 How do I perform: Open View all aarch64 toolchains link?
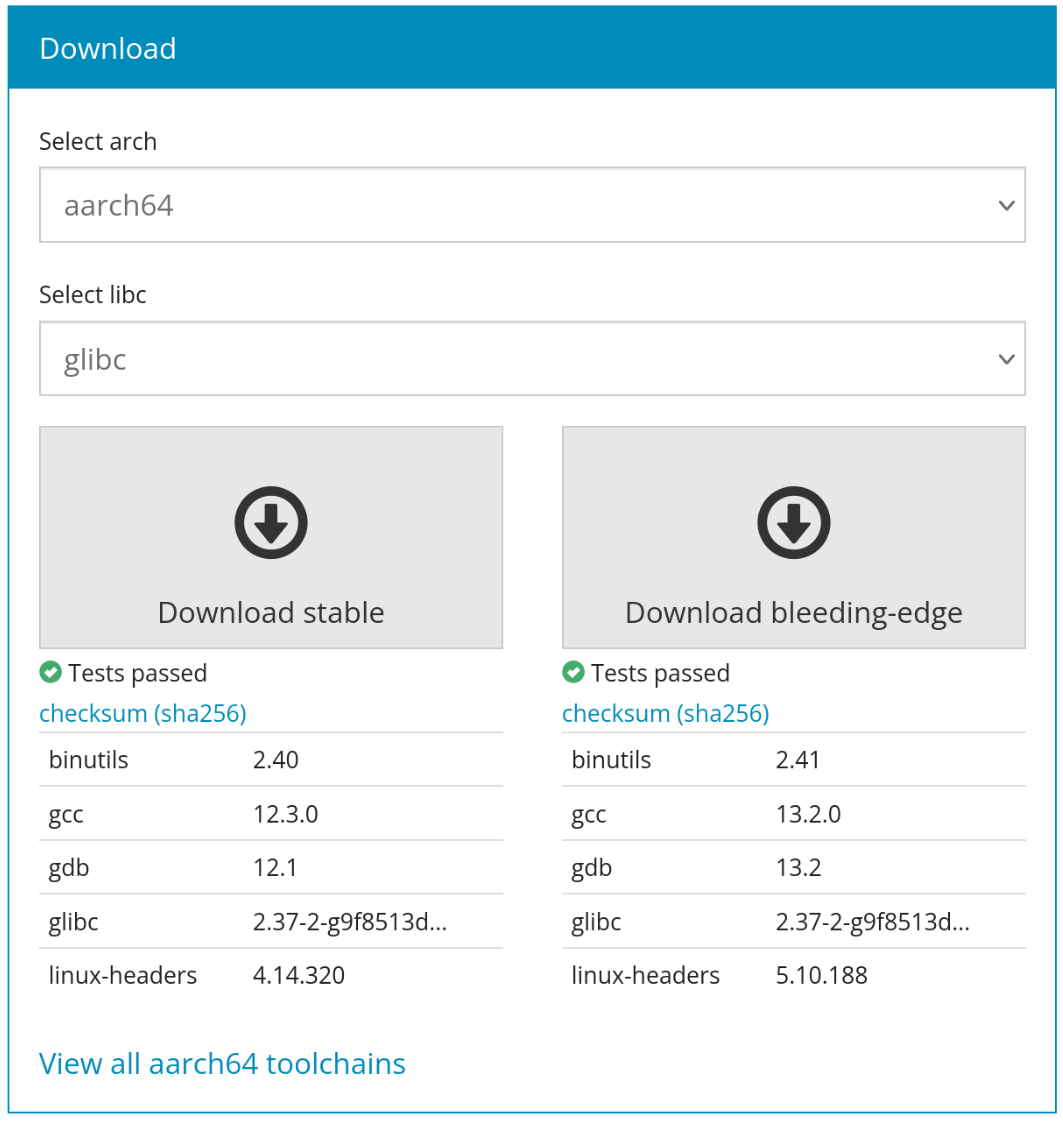(222, 1064)
